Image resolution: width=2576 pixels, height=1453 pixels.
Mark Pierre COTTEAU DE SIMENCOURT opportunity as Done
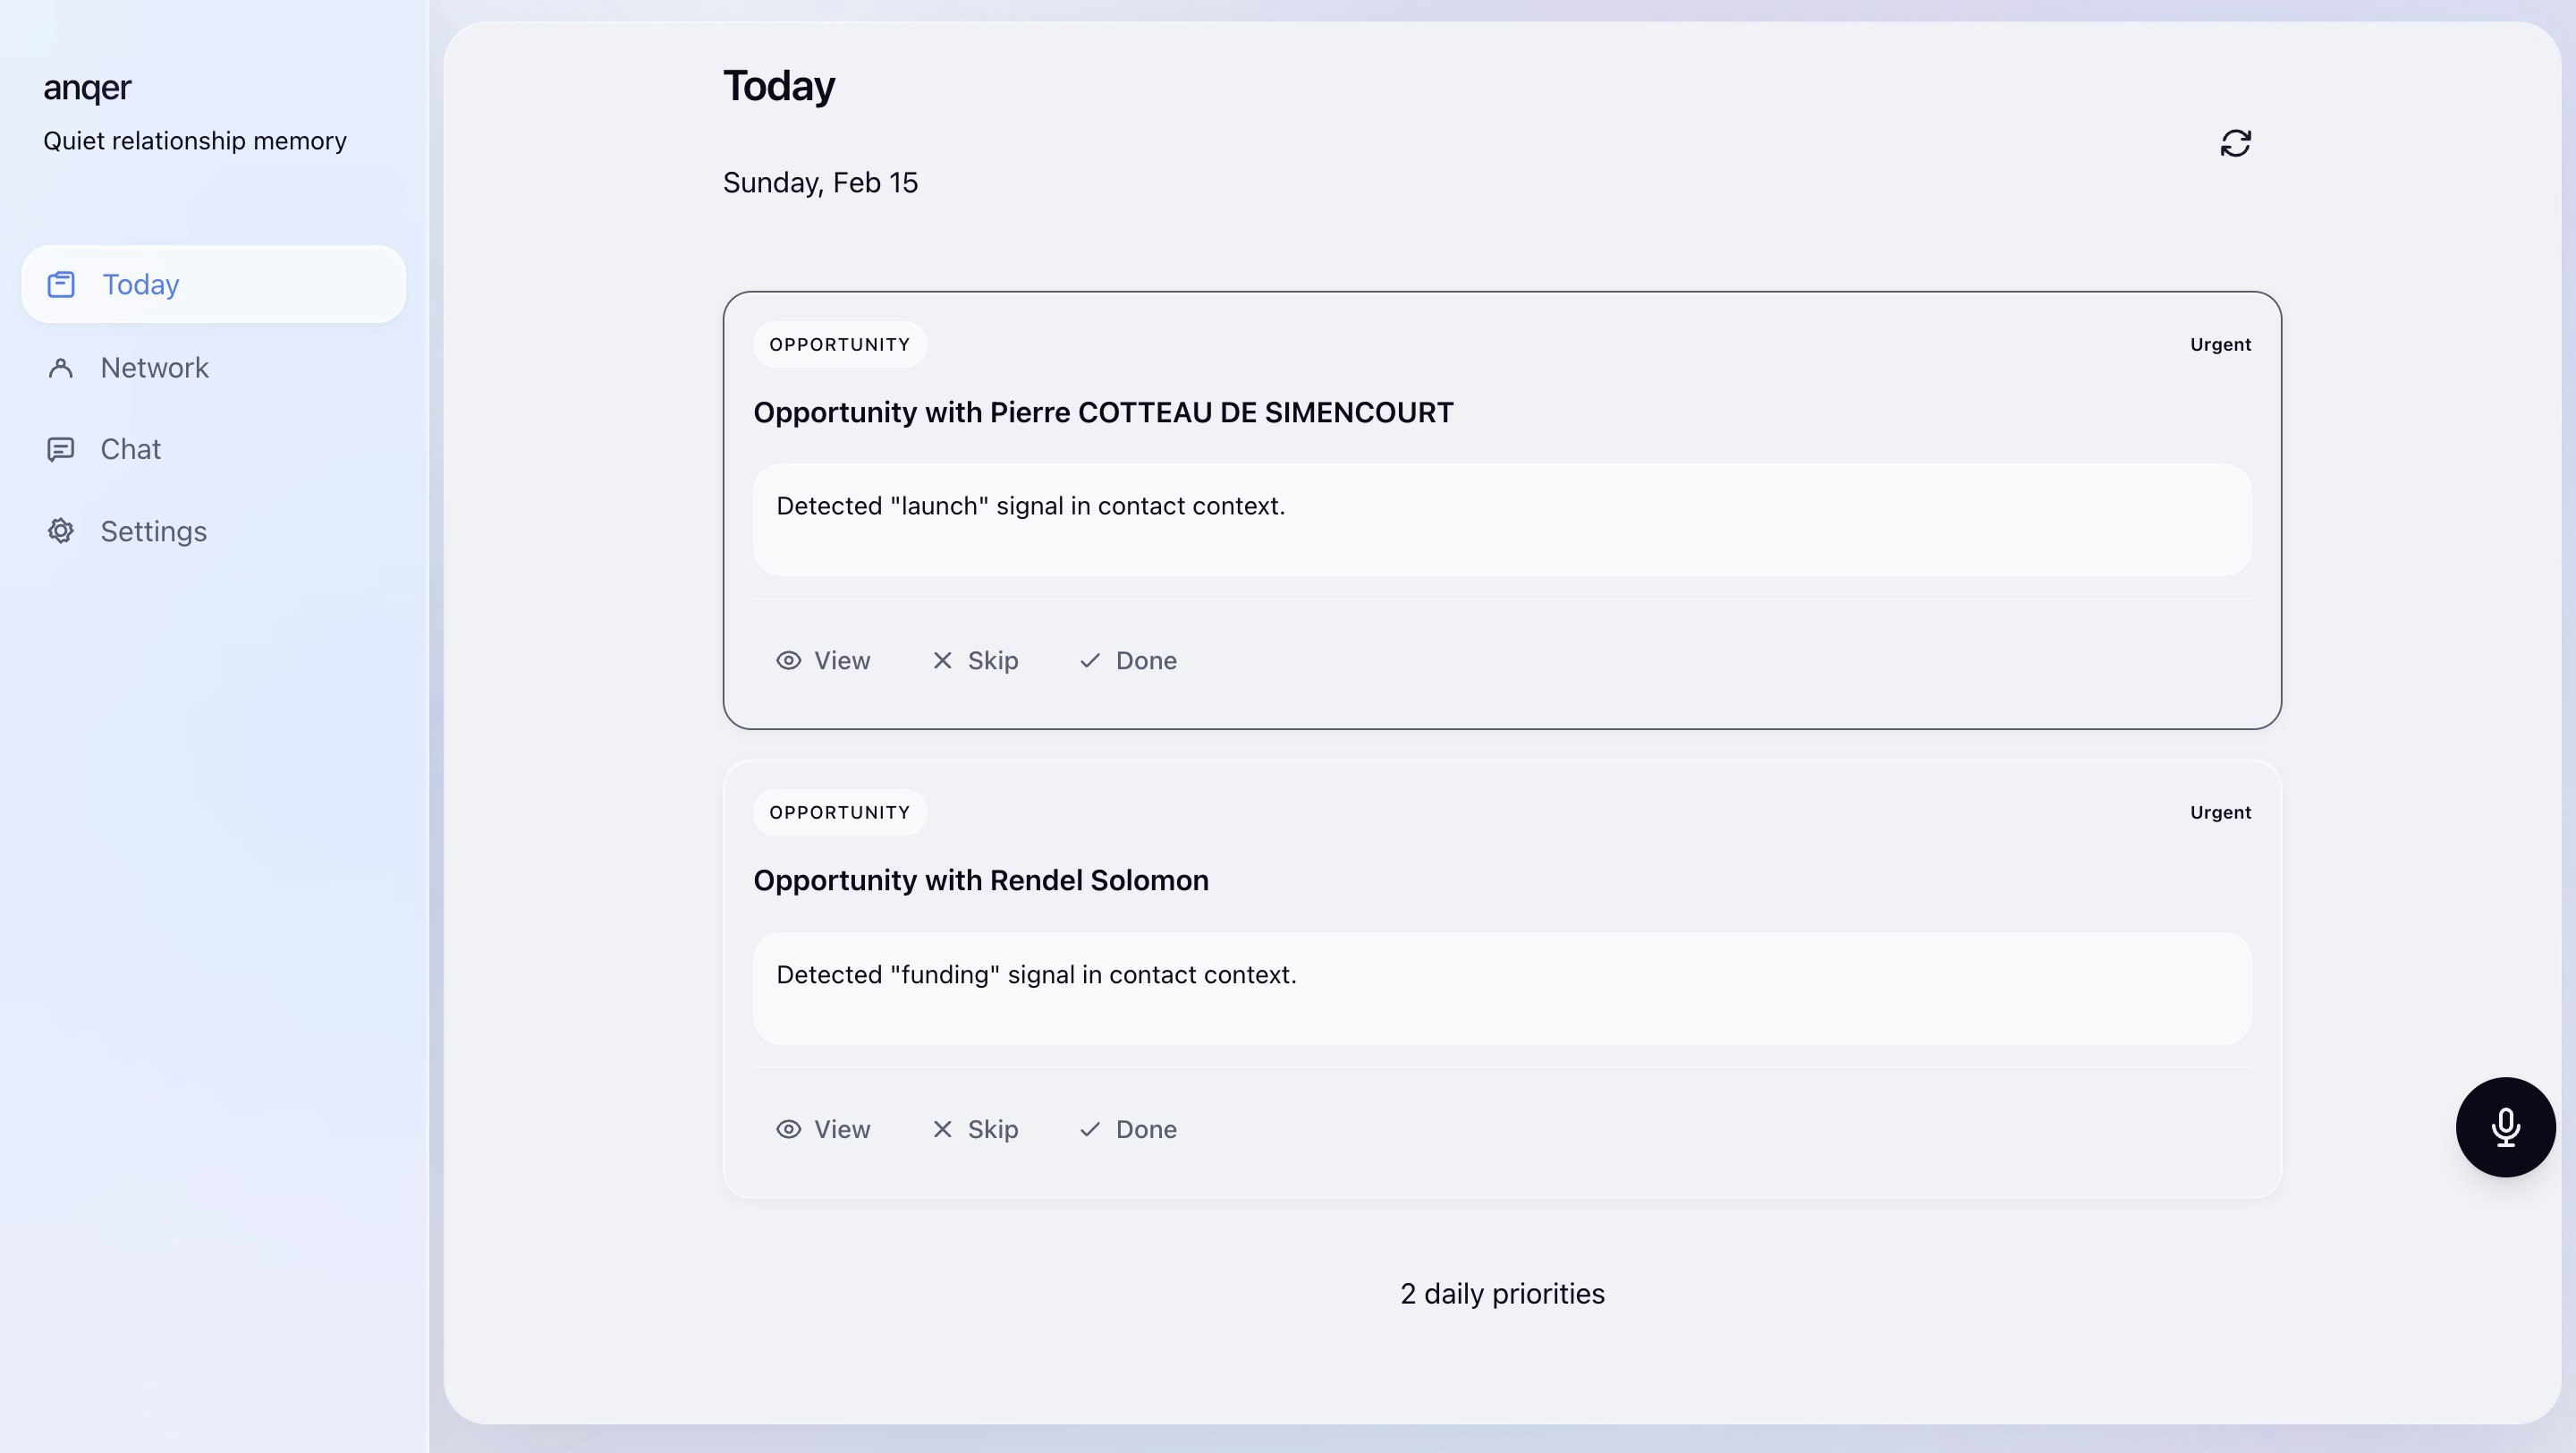pyautogui.click(x=1128, y=660)
